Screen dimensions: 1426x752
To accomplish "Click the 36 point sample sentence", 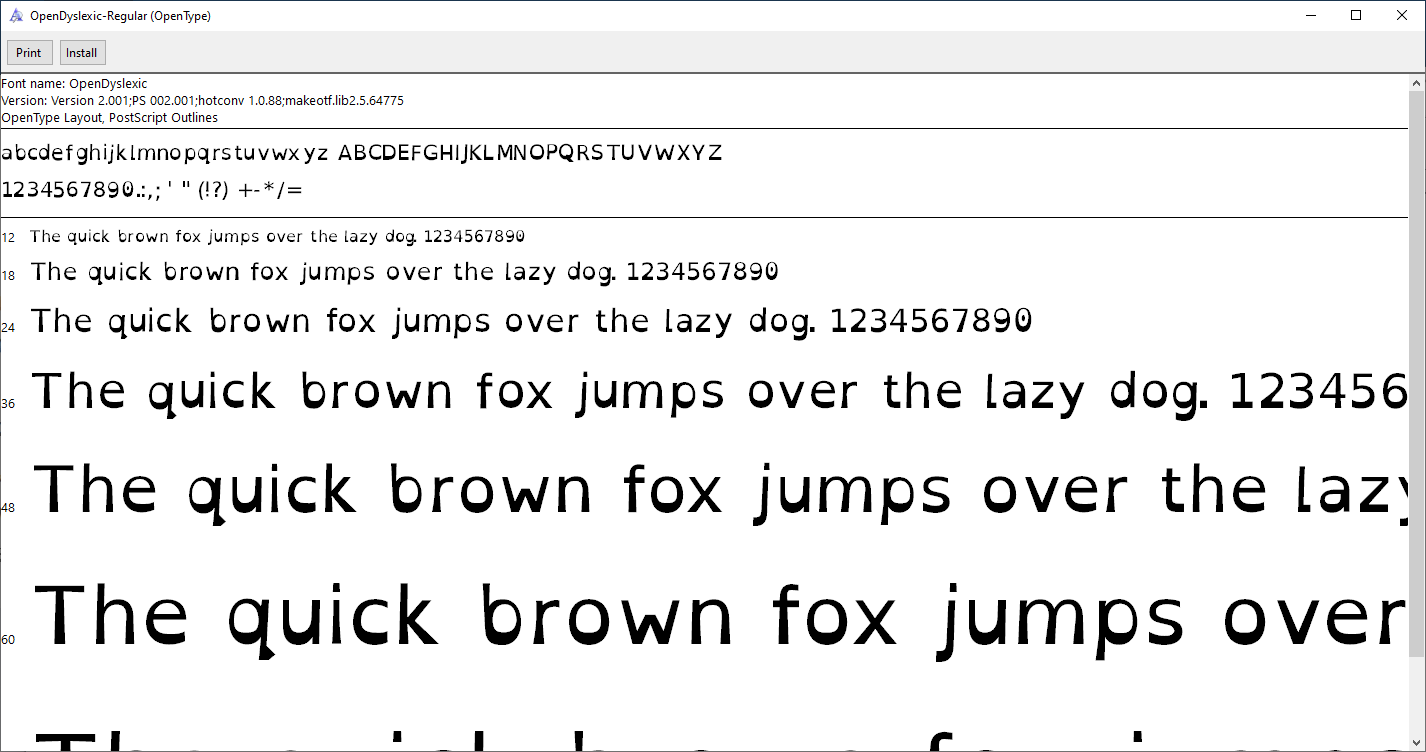I will pyautogui.click(x=720, y=393).
